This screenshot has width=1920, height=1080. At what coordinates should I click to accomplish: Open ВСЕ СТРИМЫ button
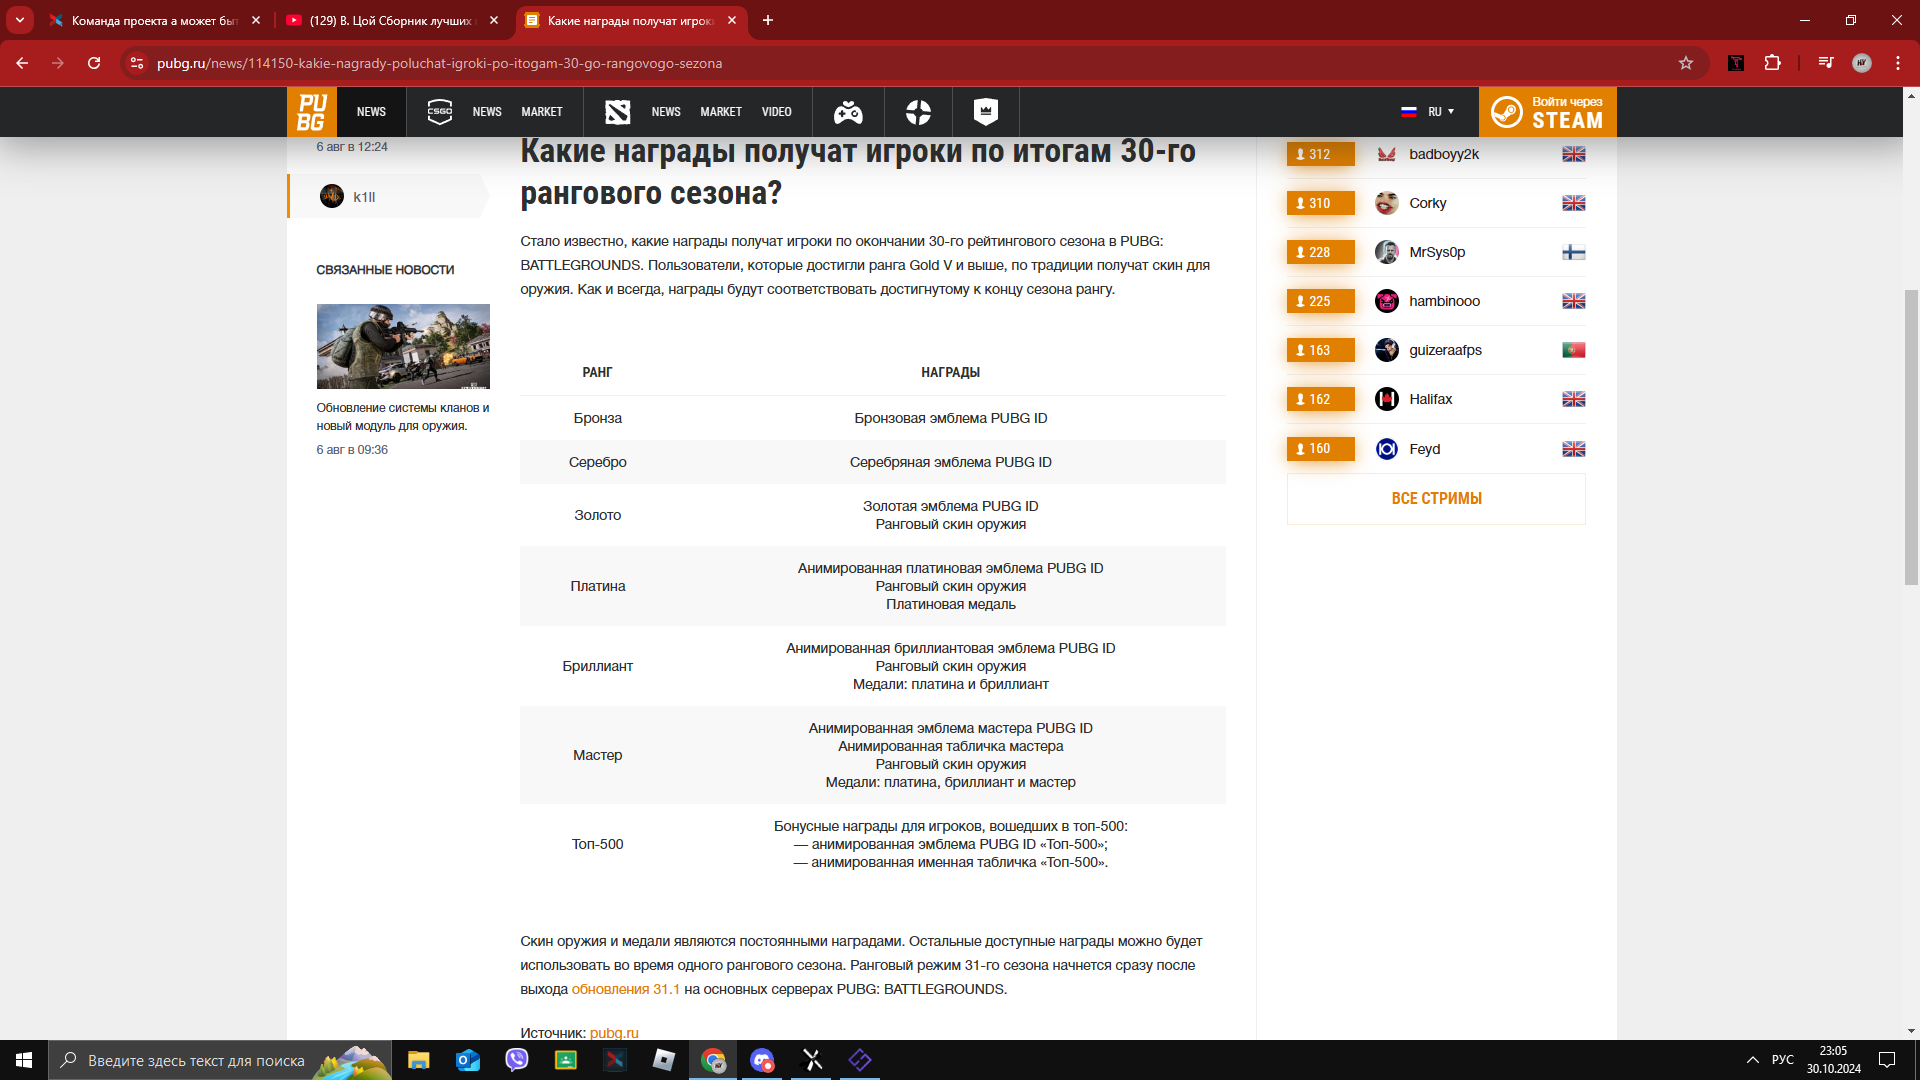[1436, 498]
